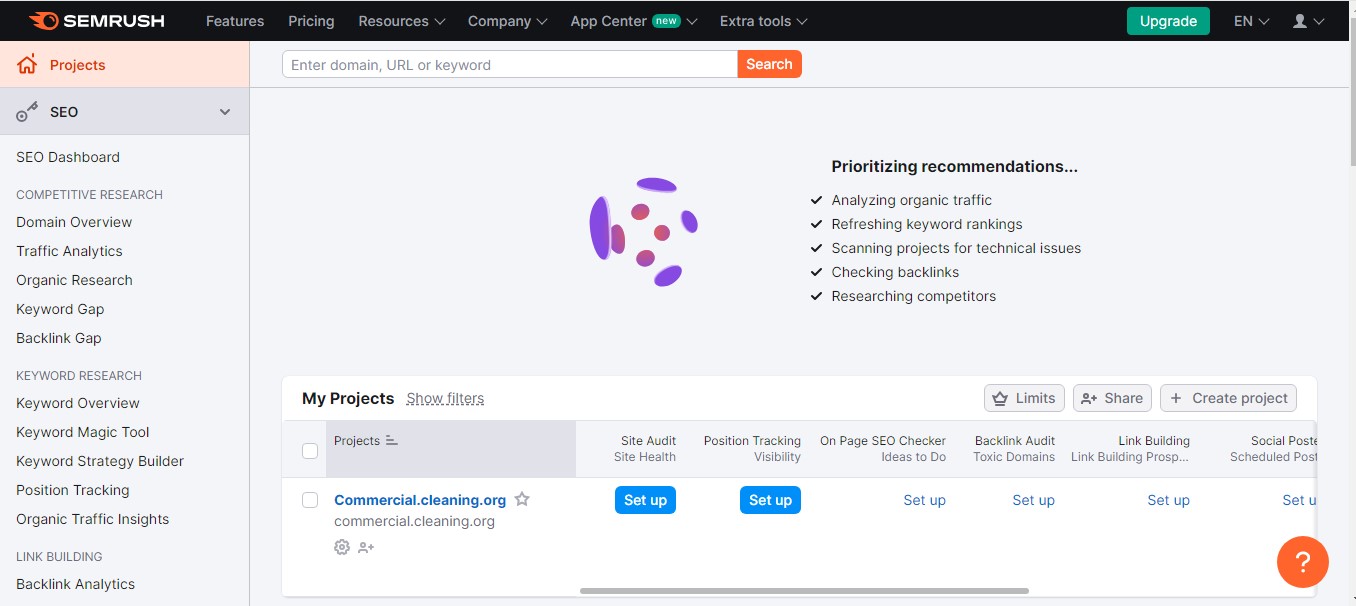Open Domain Overview in sidebar

74,222
